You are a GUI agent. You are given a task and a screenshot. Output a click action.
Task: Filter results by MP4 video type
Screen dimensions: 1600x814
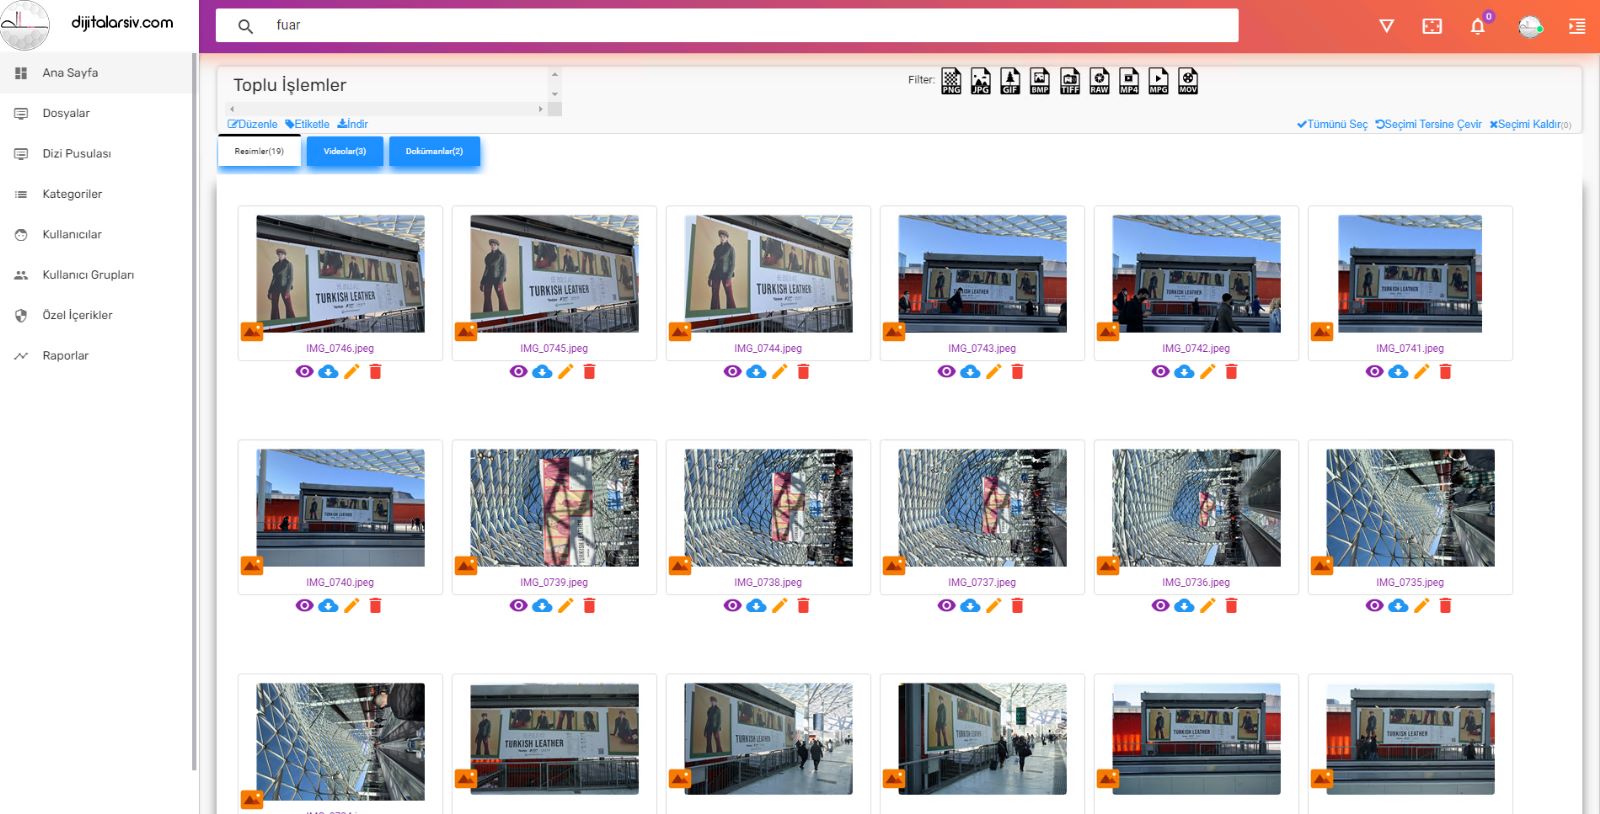pos(1129,81)
